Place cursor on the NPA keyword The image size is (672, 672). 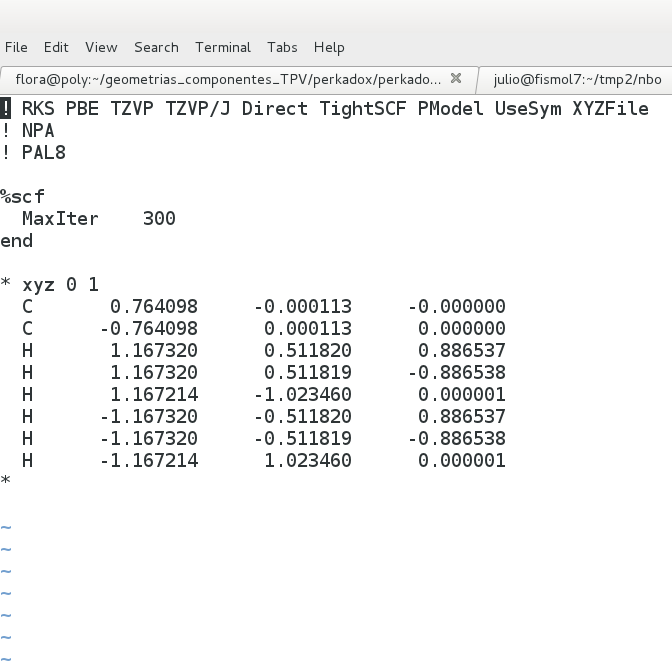click(38, 131)
